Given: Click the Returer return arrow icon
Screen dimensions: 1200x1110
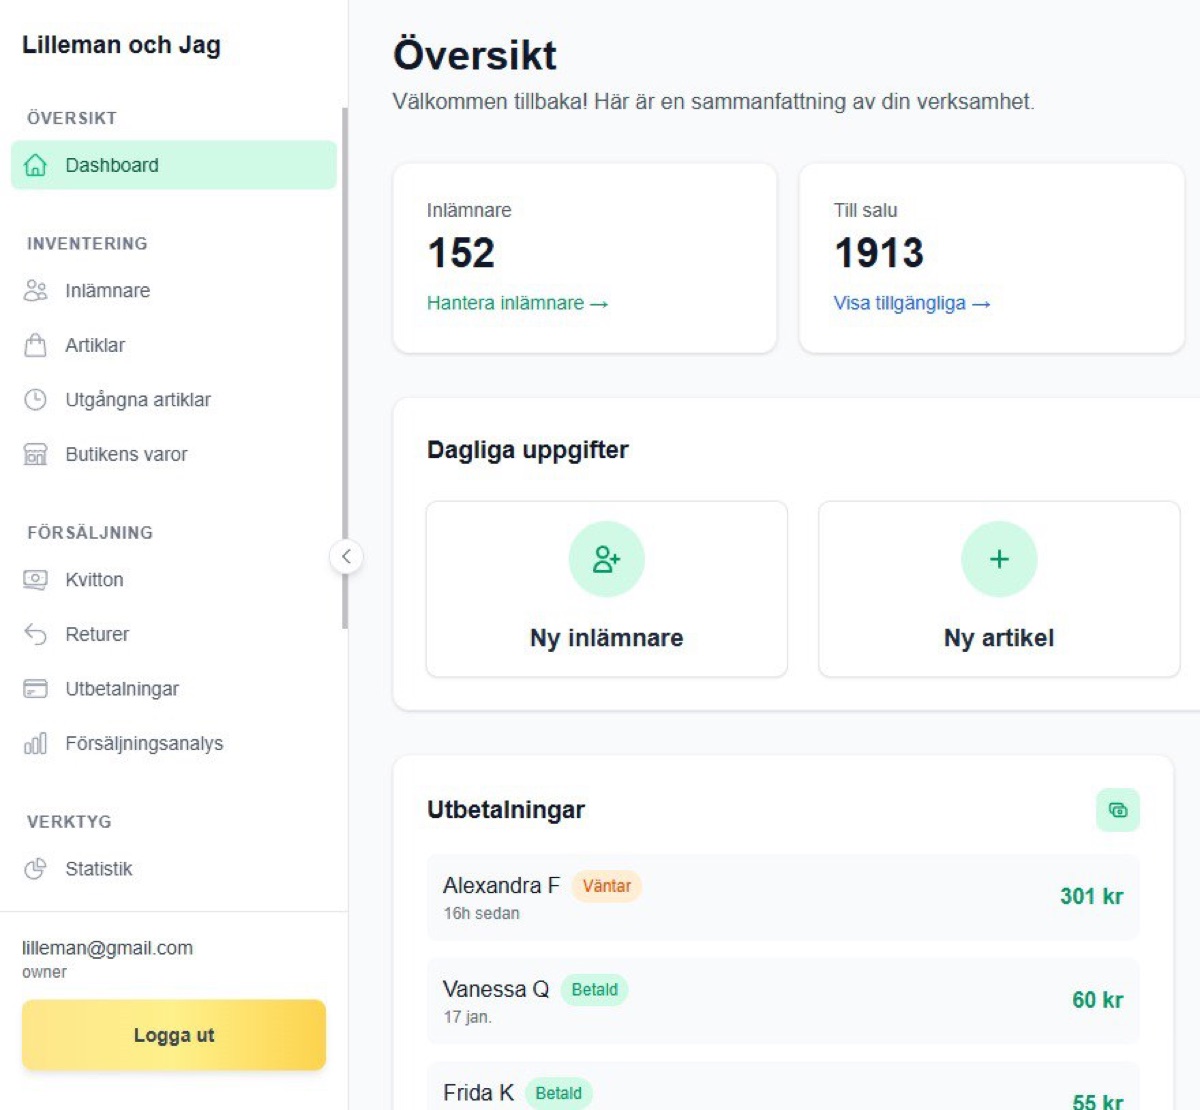Looking at the screenshot, I should click(x=35, y=634).
